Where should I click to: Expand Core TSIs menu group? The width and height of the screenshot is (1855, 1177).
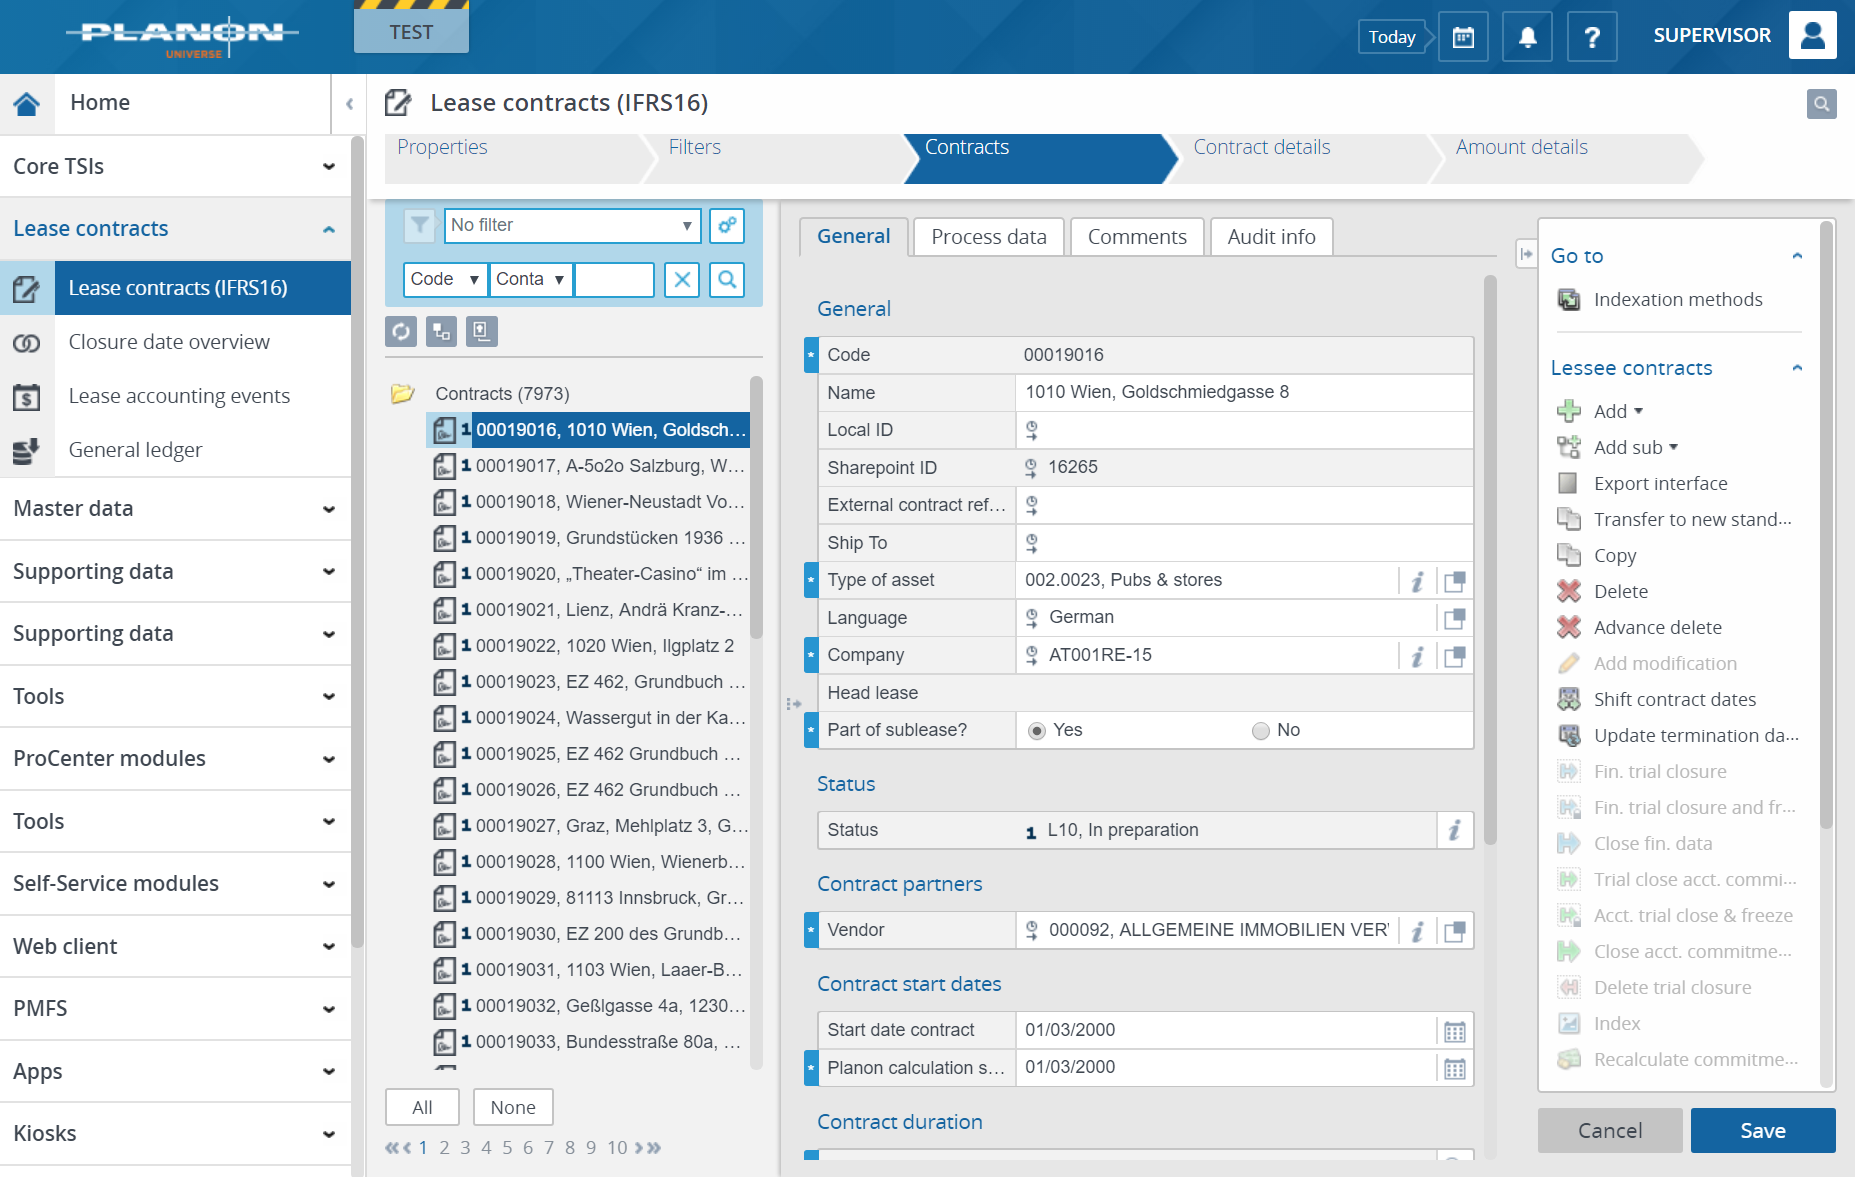175,166
